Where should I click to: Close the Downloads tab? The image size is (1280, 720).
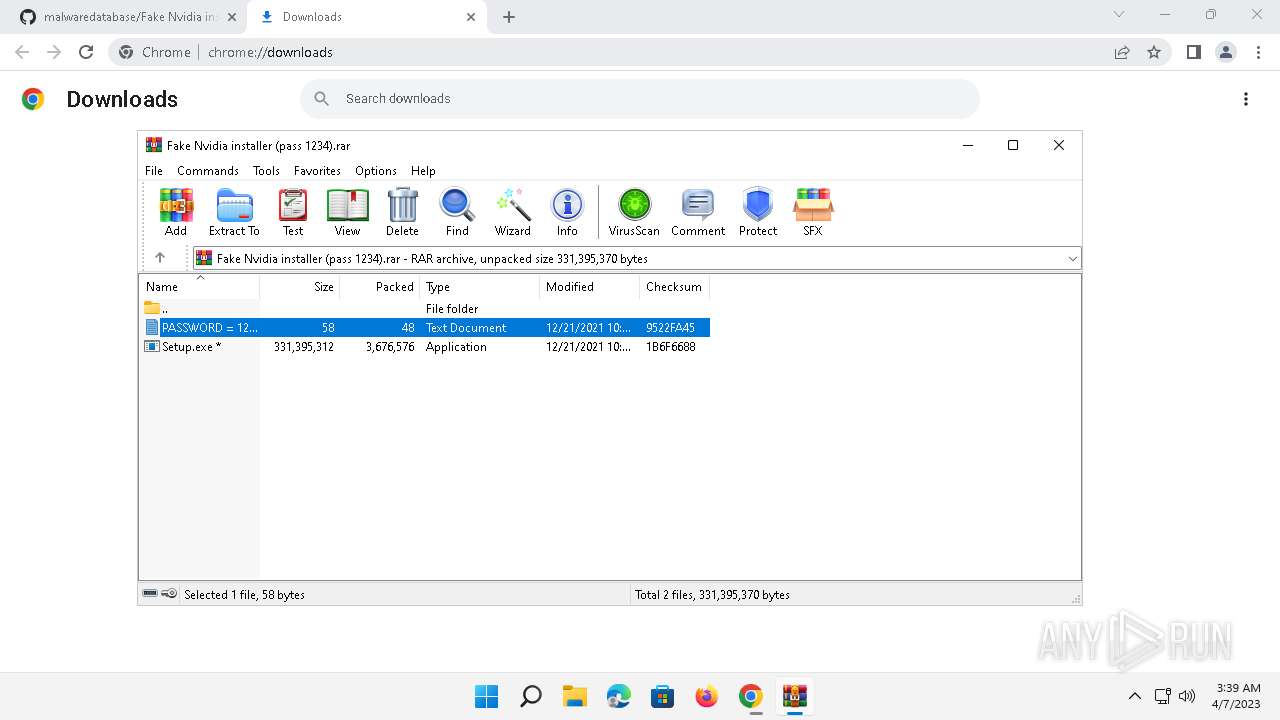[x=470, y=17]
